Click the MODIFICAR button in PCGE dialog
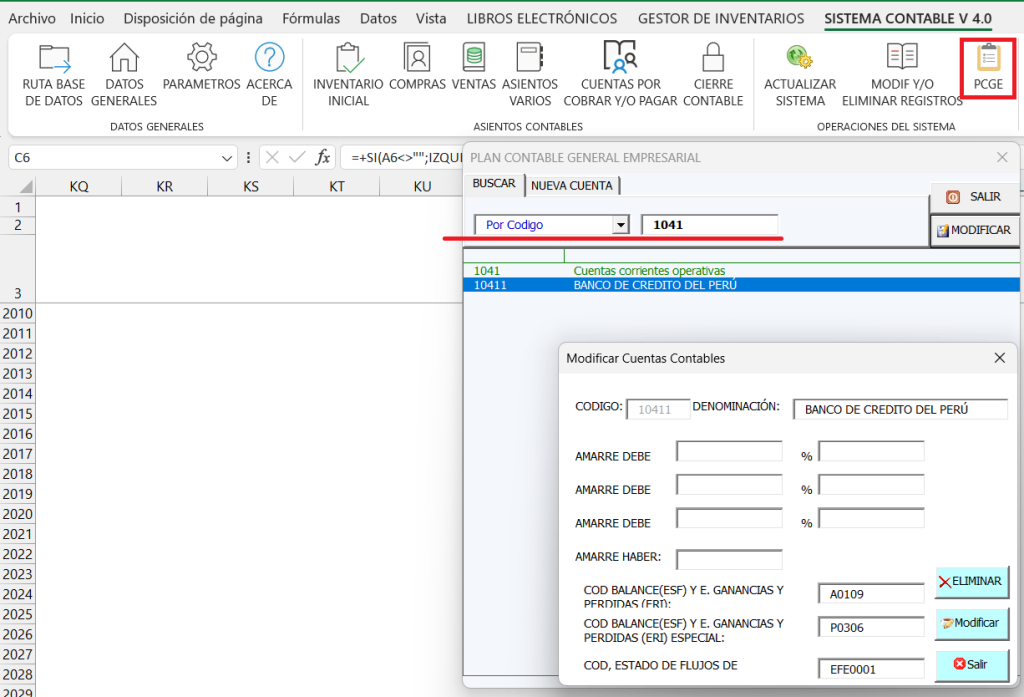 (x=974, y=230)
